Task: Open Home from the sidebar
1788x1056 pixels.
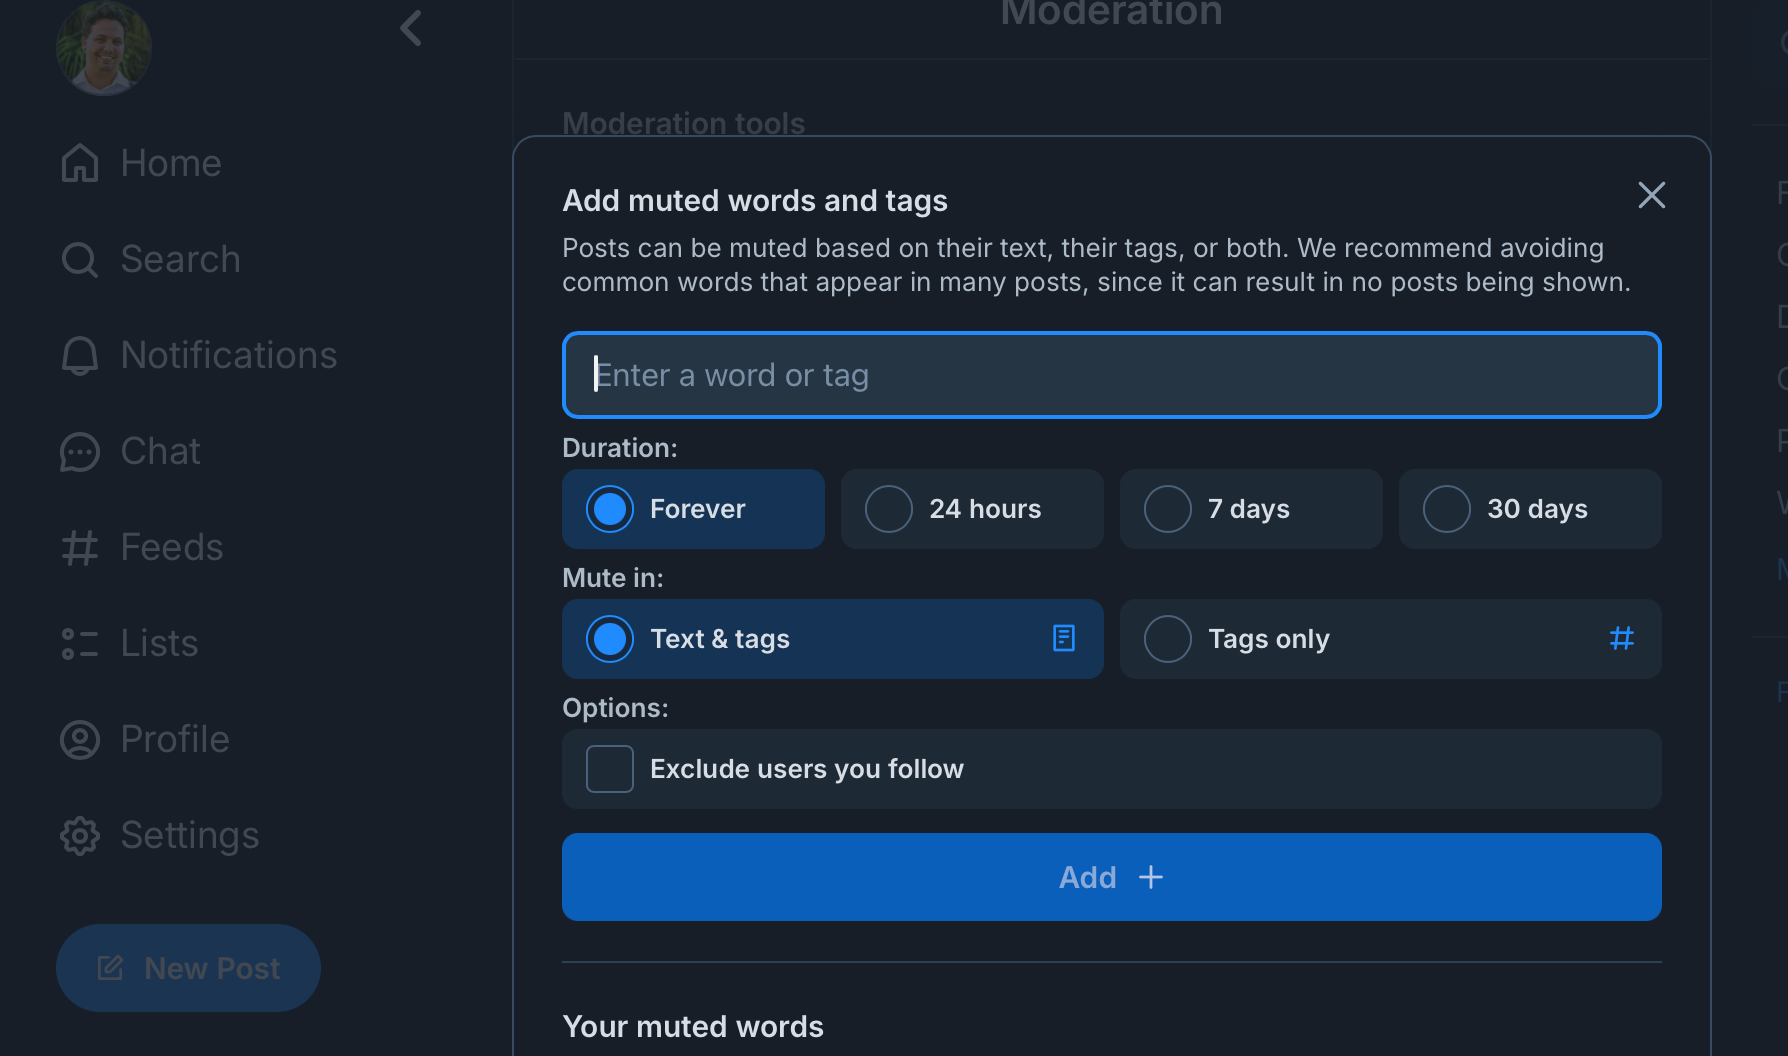Action: (170, 162)
